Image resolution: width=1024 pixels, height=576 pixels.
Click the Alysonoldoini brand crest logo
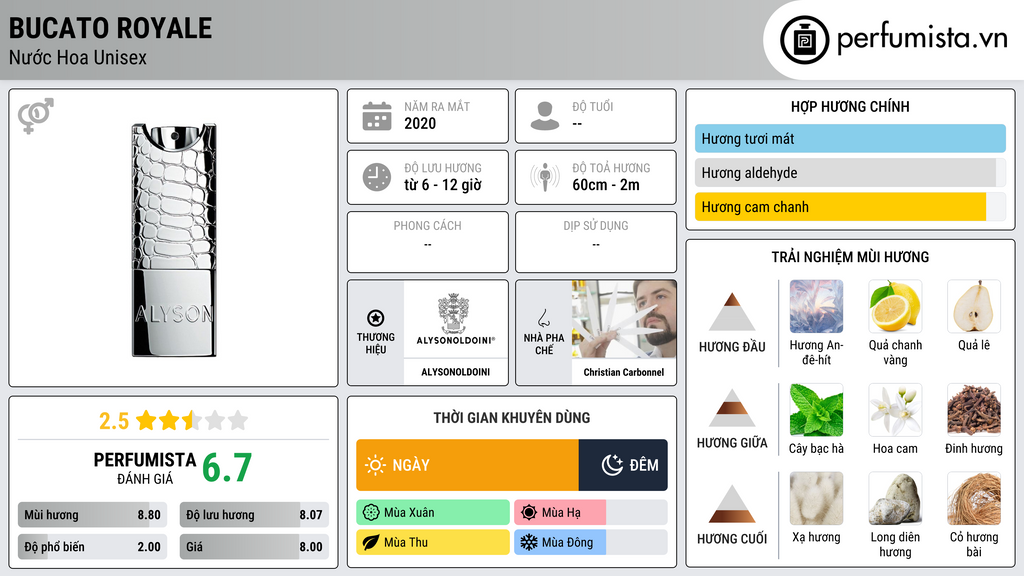pyautogui.click(x=455, y=319)
